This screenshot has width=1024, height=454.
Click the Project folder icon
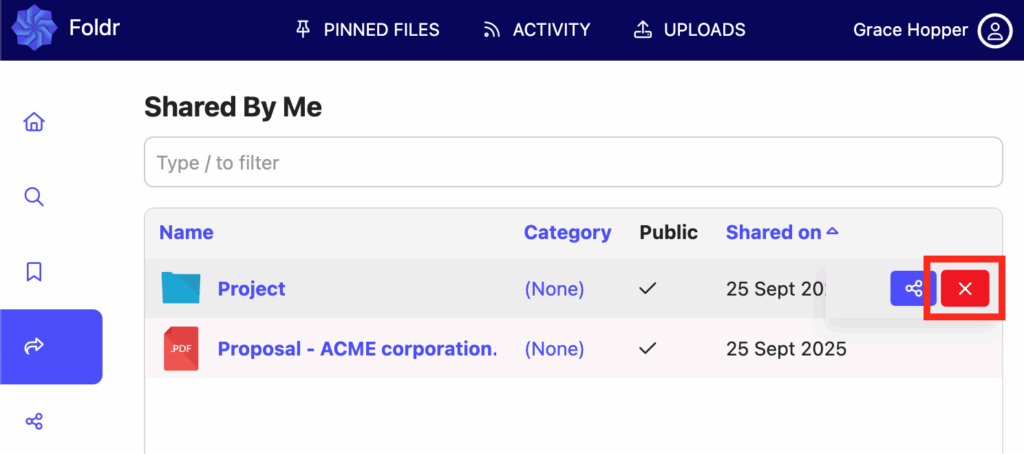(x=181, y=289)
